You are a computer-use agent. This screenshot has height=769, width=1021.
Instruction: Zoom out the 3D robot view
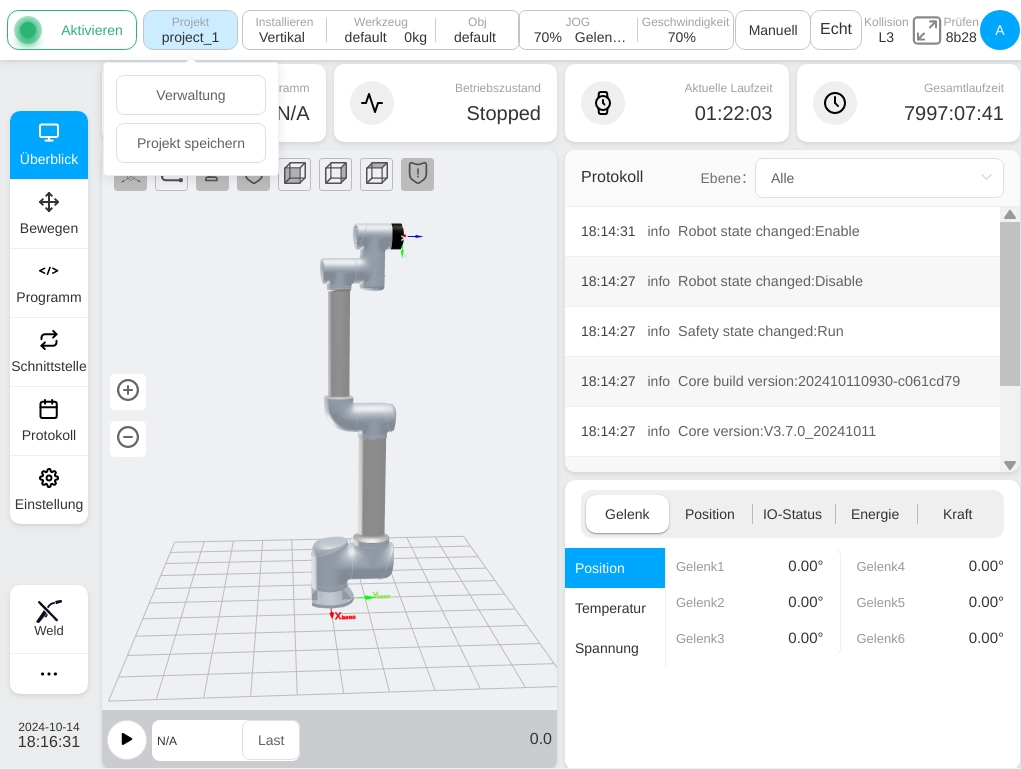[128, 437]
